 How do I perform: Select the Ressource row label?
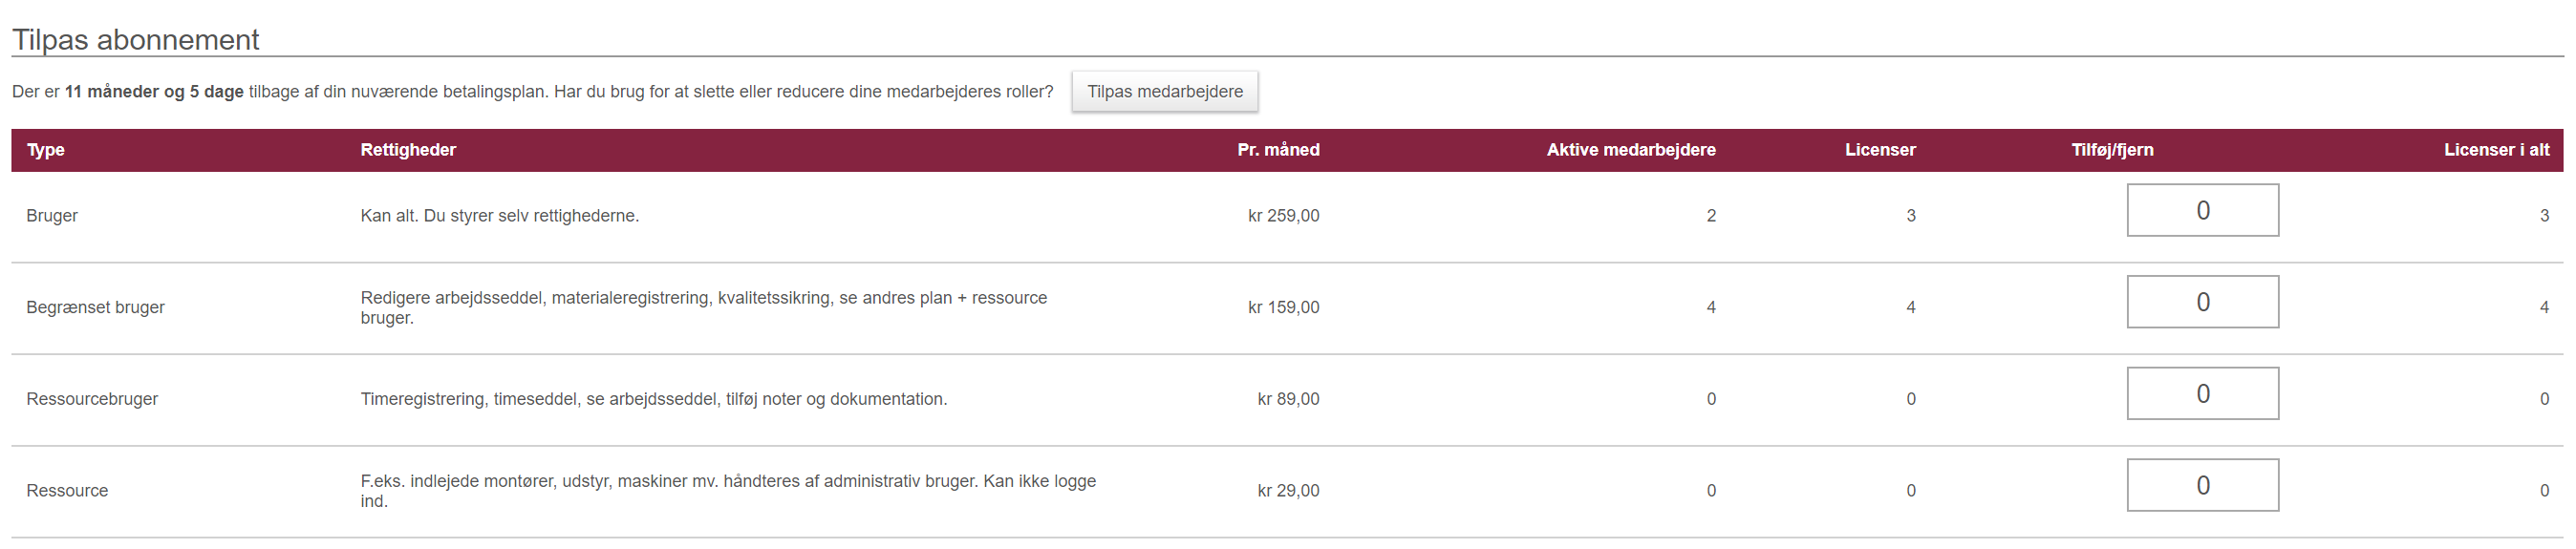coord(67,491)
